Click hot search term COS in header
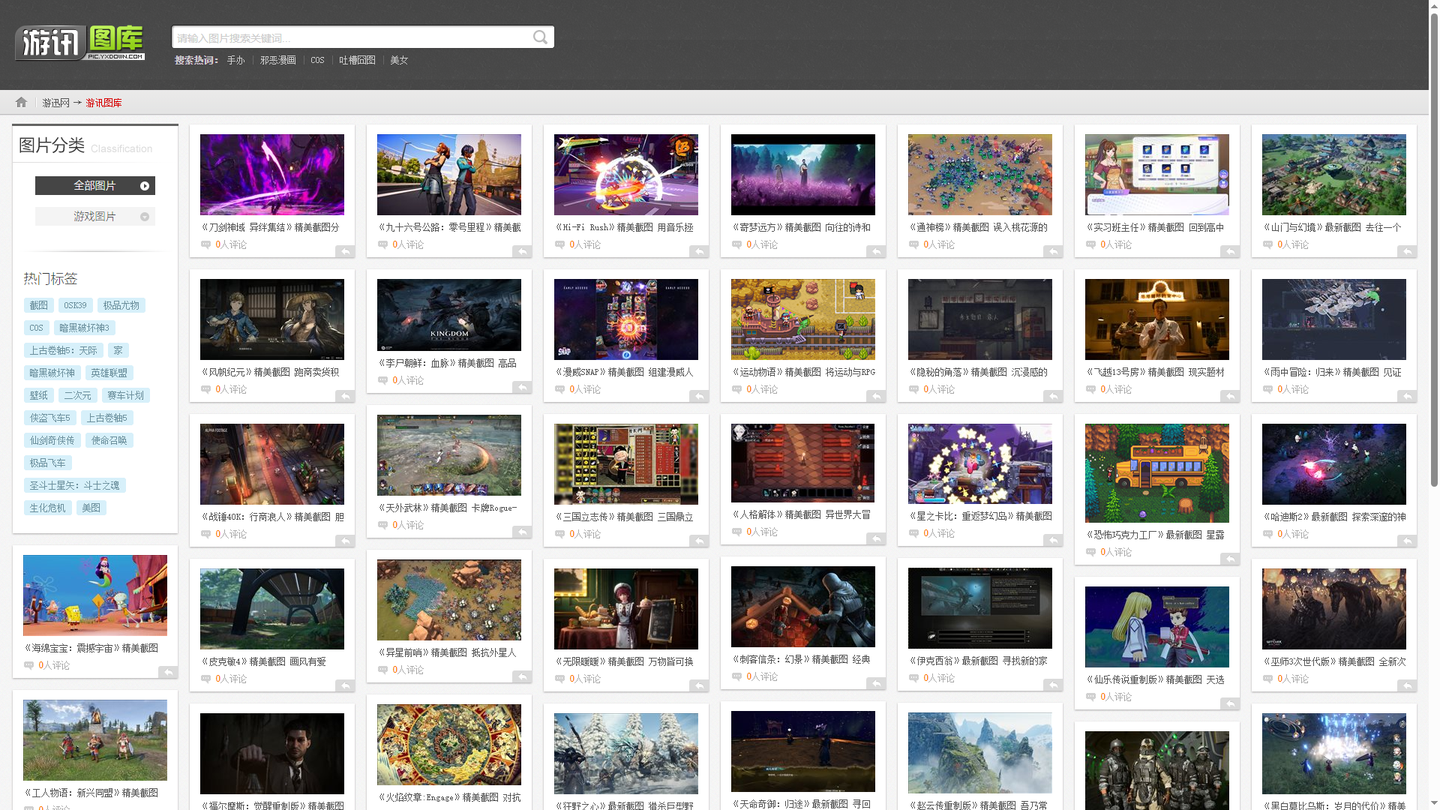 coord(317,61)
